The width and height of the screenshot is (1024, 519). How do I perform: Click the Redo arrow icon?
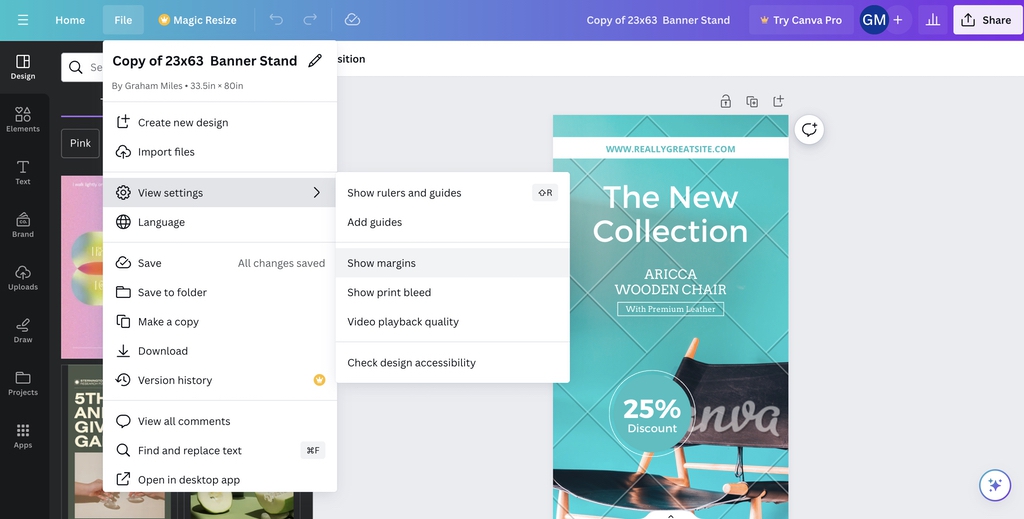click(310, 20)
